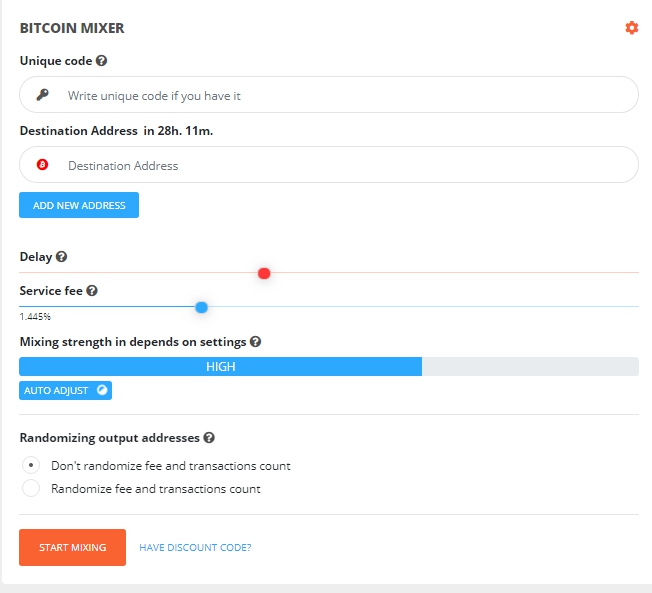Click help icon next to Delay
The height and width of the screenshot is (593, 652).
point(62,257)
